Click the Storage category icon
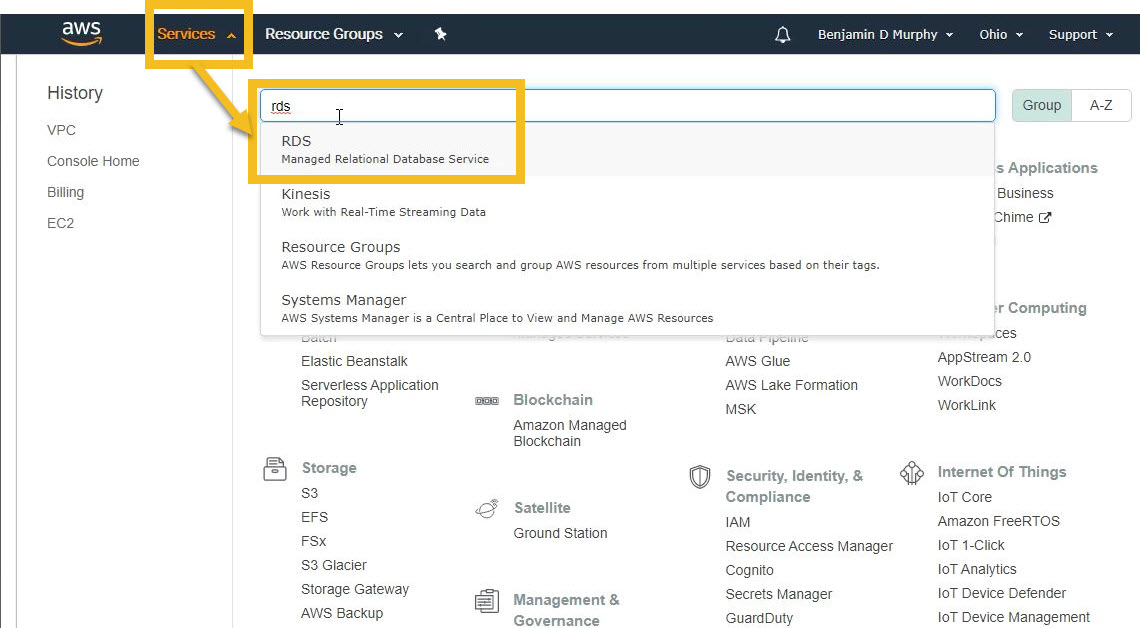Viewport: 1140px width, 628px height. pos(275,469)
